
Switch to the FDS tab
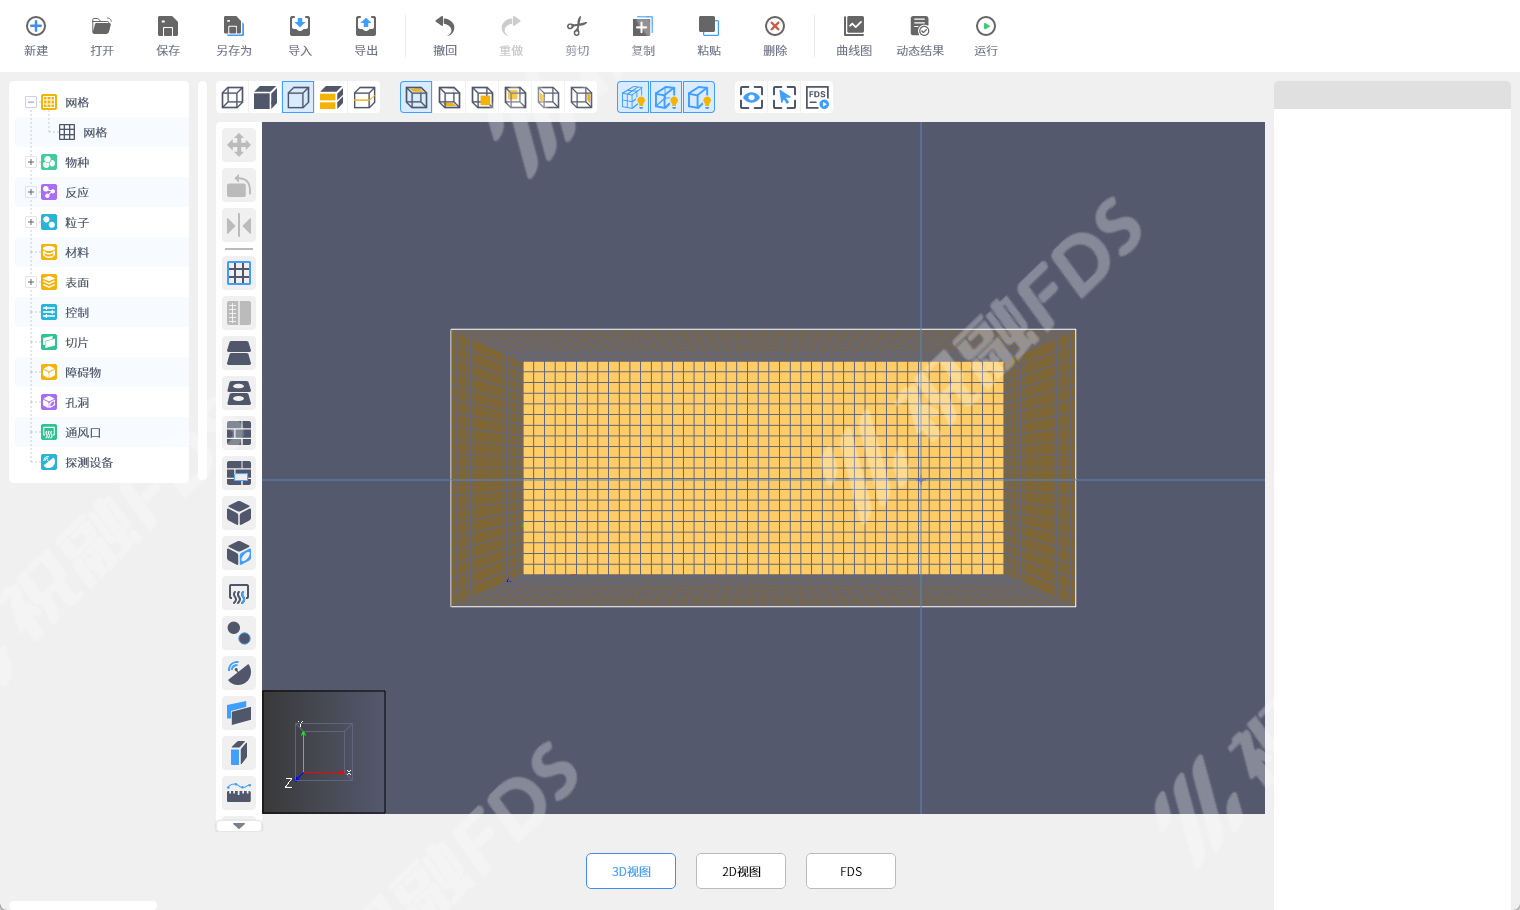pos(851,871)
